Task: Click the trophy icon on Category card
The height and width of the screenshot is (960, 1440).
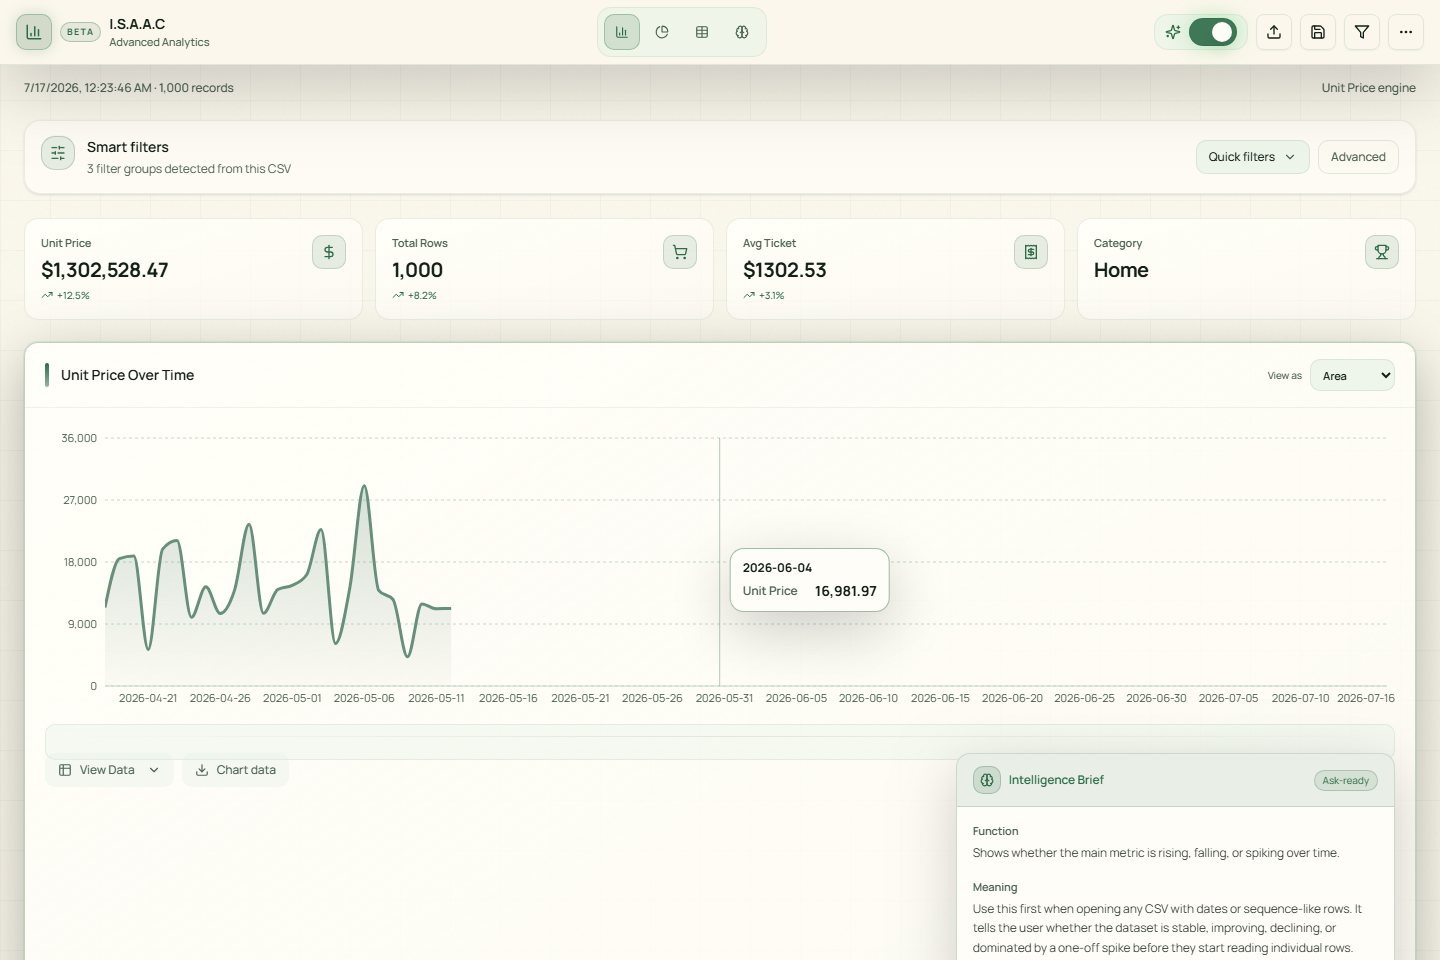Action: (x=1382, y=252)
